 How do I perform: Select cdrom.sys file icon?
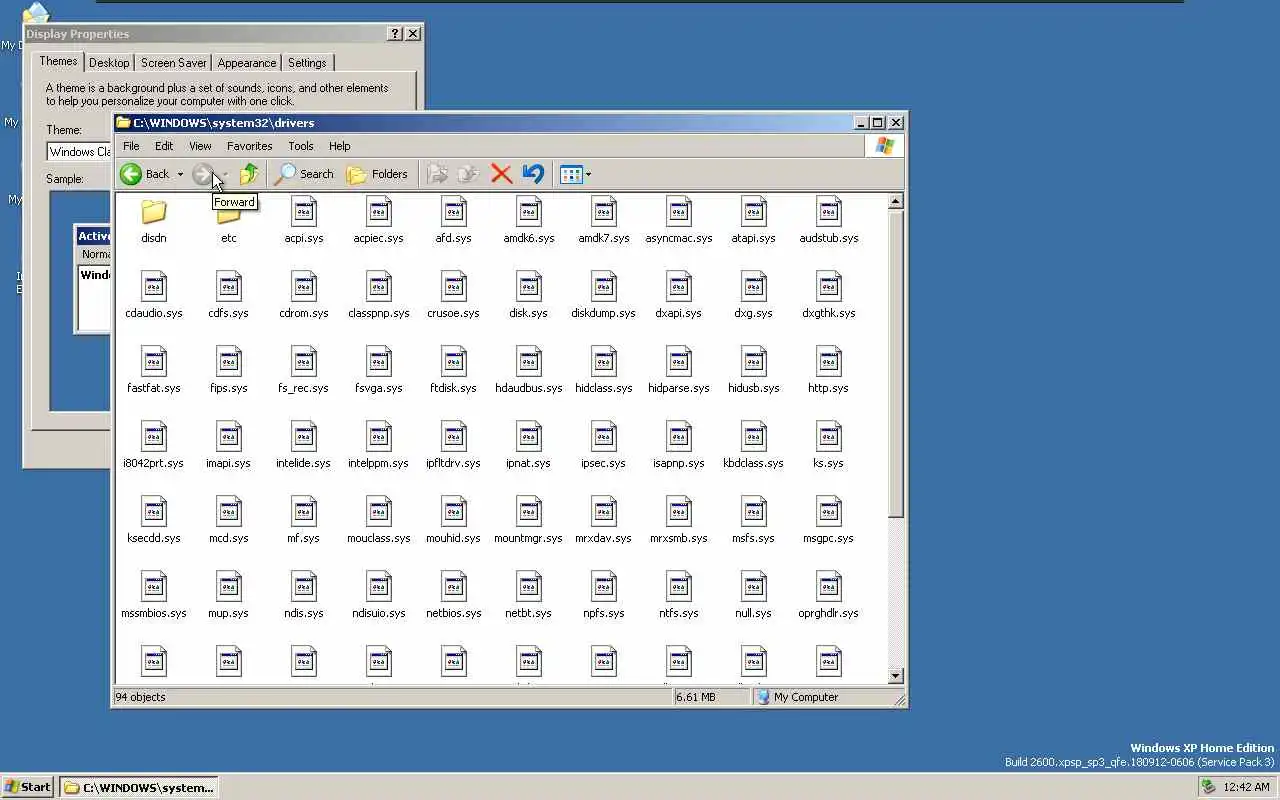(304, 287)
